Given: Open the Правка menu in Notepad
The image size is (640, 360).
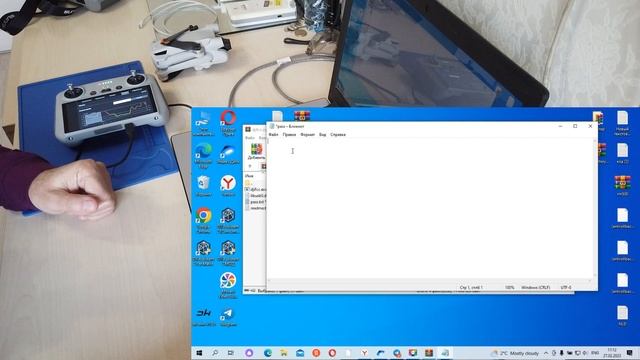Looking at the screenshot, I should (289, 134).
